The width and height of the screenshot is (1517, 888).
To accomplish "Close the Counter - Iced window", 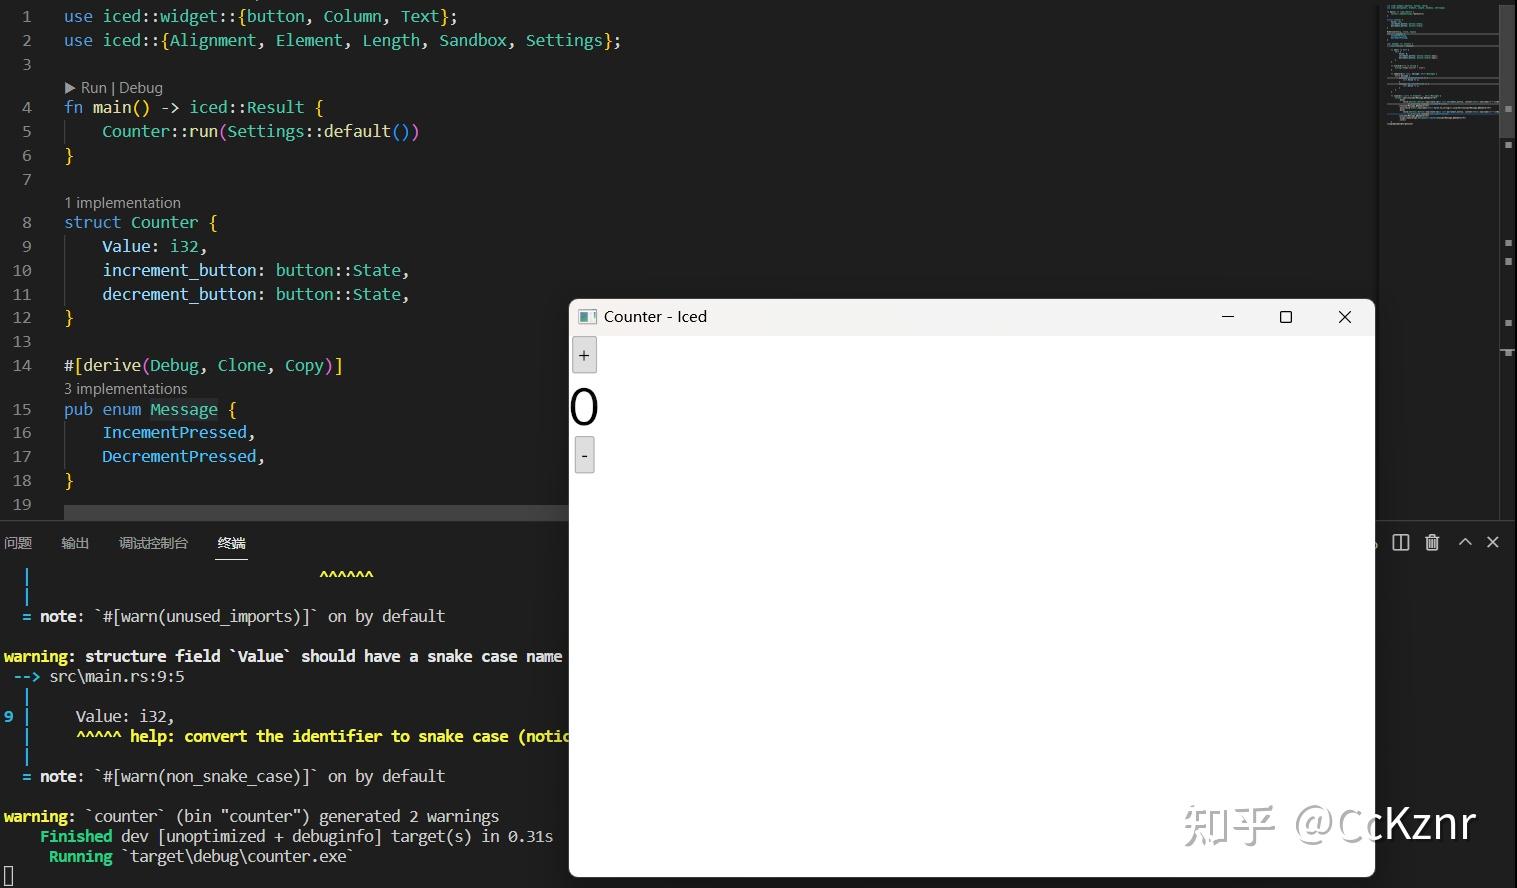I will [1344, 317].
